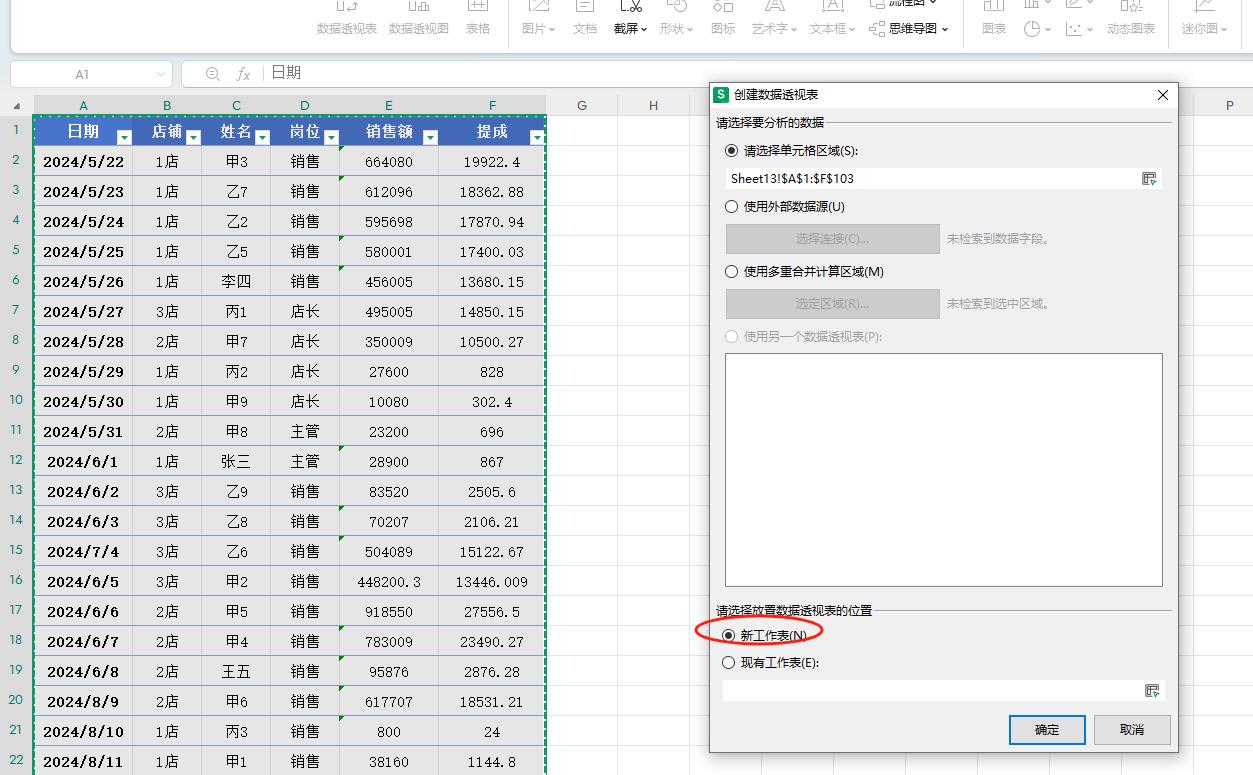The width and height of the screenshot is (1253, 775).
Task: Expand the 图片 dropdown
Action: (x=551, y=30)
